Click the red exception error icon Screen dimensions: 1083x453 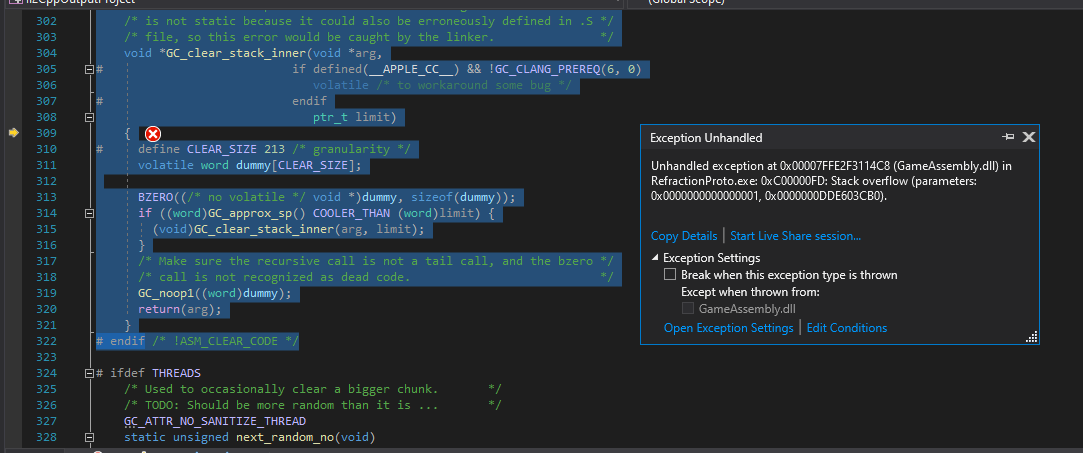pyautogui.click(x=152, y=134)
